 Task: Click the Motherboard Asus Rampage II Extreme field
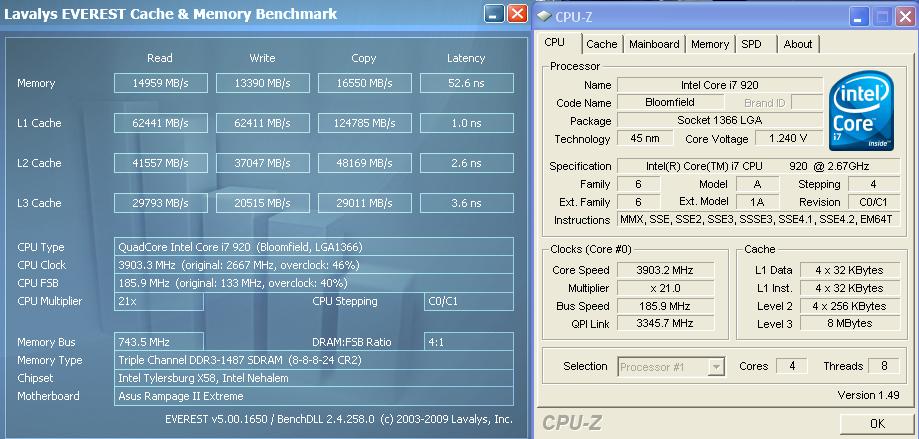click(314, 396)
